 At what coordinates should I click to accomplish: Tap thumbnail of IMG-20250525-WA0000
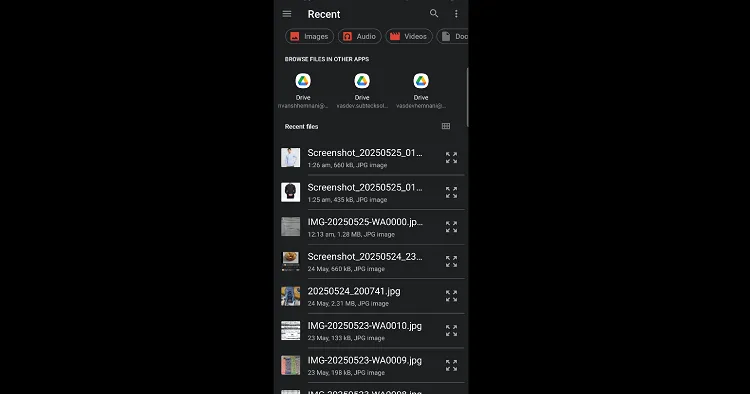point(290,227)
